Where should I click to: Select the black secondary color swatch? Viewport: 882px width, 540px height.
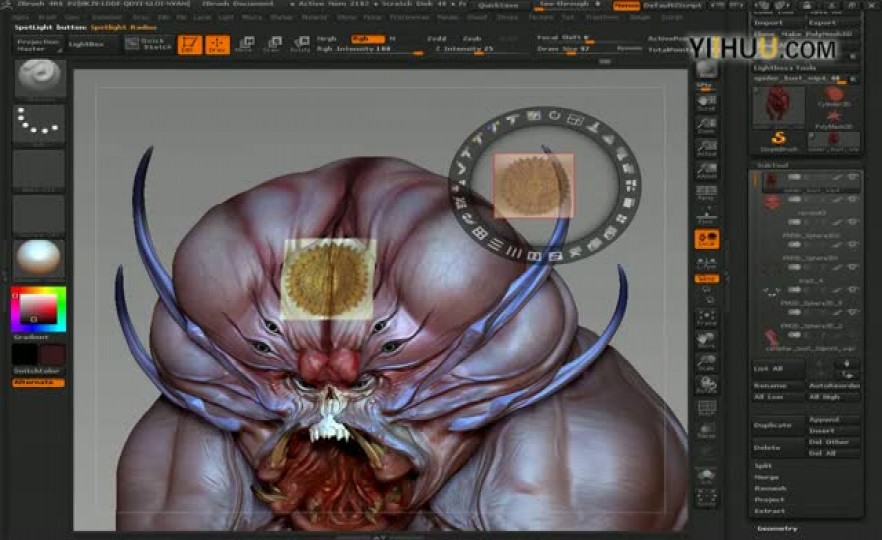coord(24,355)
